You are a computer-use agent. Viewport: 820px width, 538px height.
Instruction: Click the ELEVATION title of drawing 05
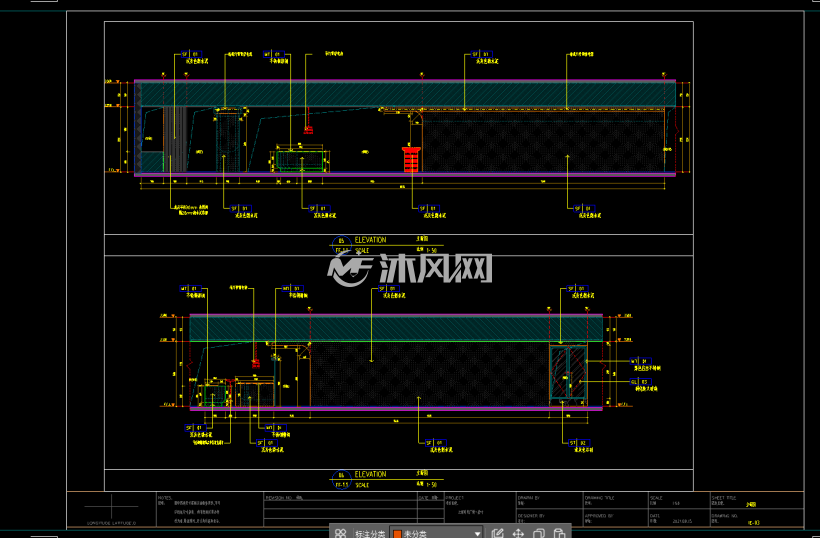coord(370,240)
